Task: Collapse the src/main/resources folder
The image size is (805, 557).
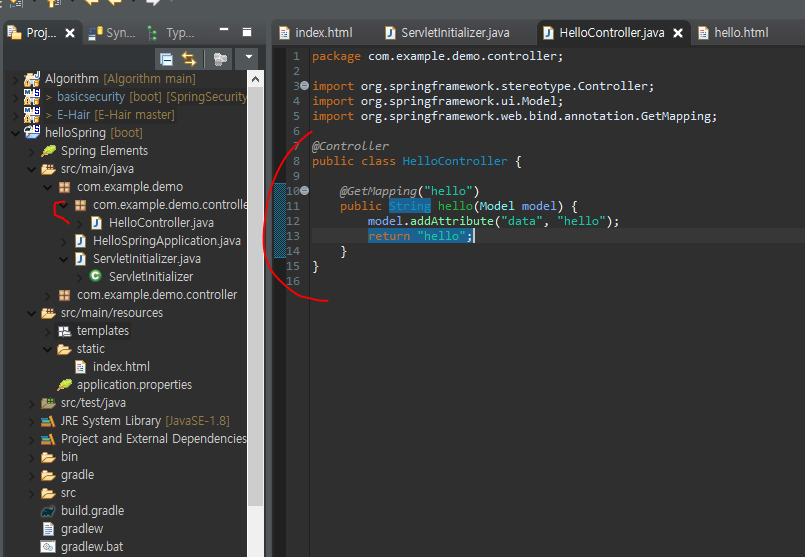Action: pyautogui.click(x=31, y=313)
